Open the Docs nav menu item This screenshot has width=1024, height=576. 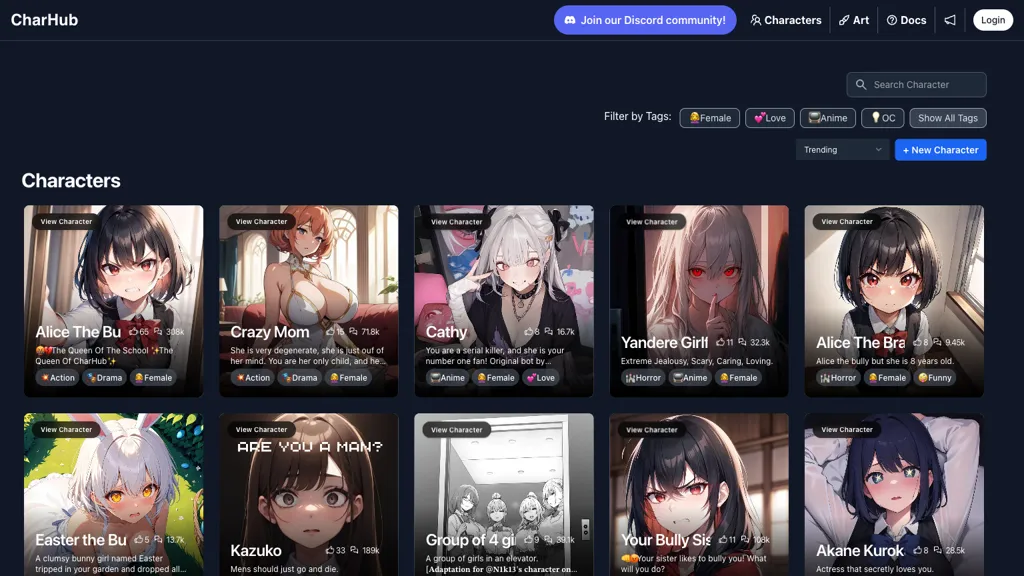[x=906, y=20]
